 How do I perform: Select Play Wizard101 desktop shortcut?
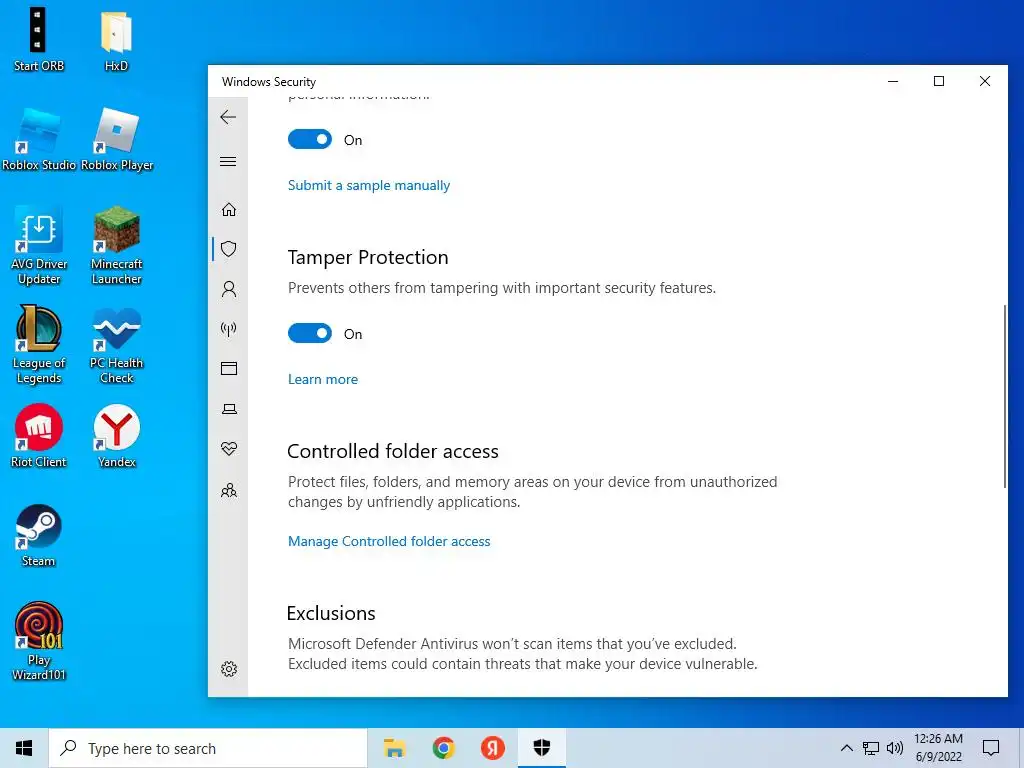[x=39, y=641]
